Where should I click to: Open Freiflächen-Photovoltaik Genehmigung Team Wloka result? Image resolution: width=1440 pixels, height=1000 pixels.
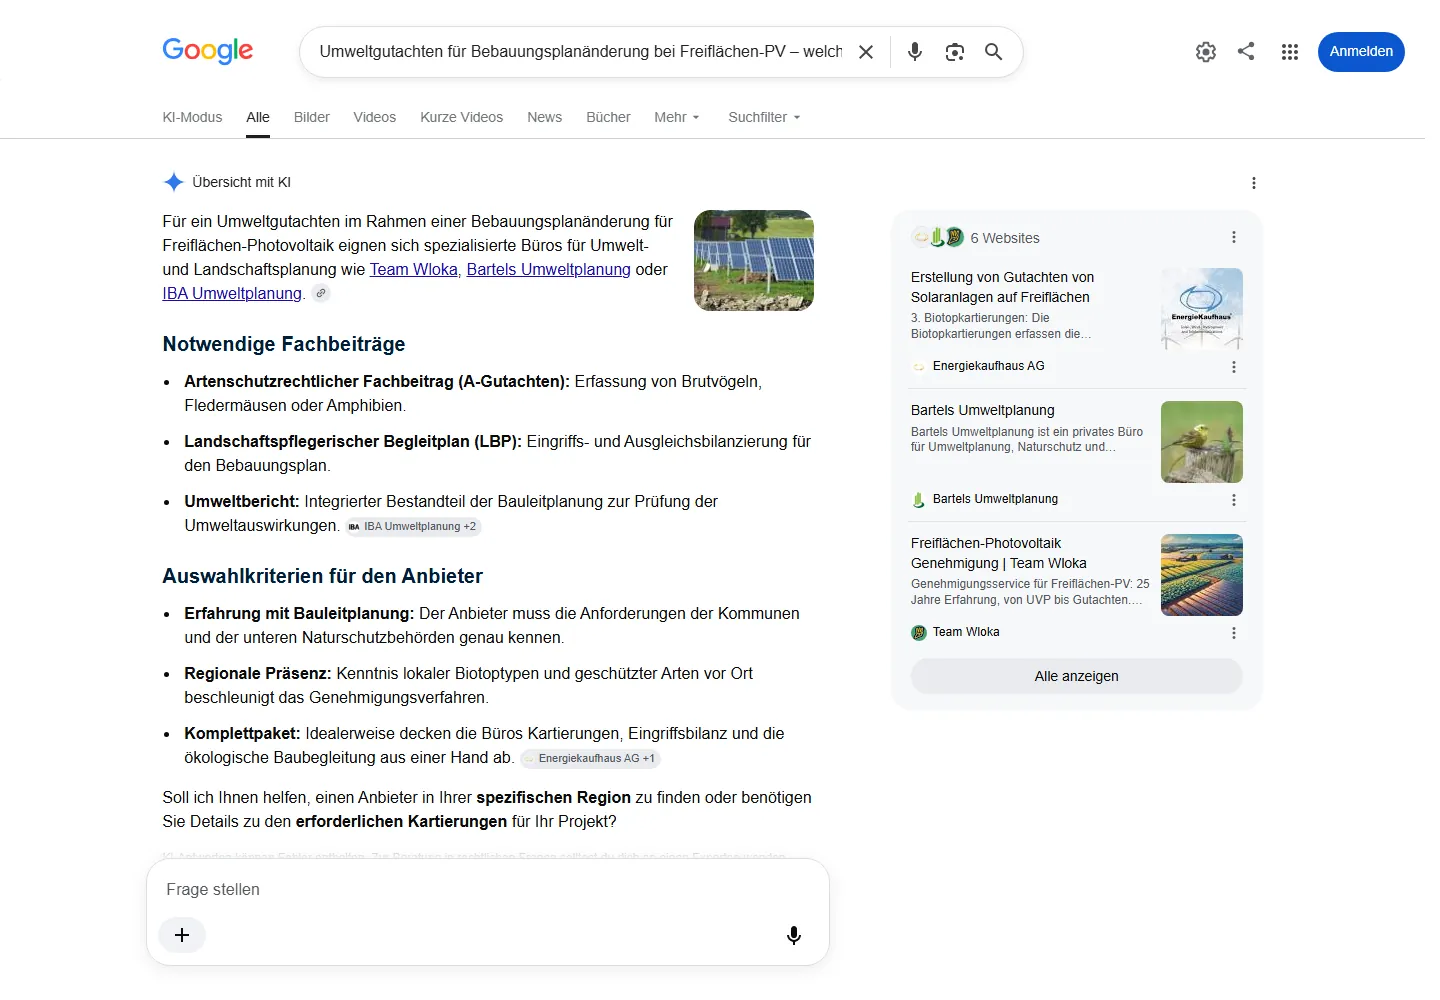tap(999, 553)
